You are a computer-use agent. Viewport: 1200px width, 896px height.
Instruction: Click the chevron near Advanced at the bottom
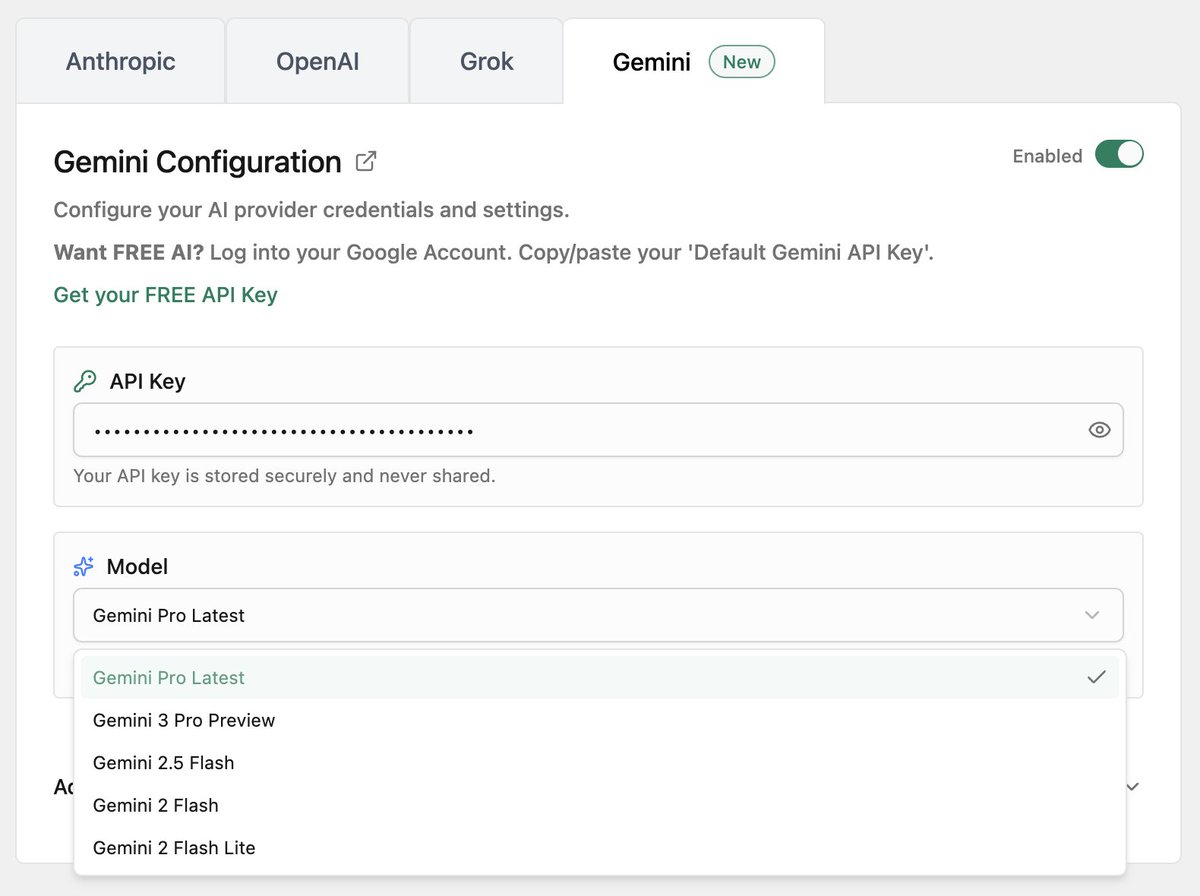[1130, 787]
